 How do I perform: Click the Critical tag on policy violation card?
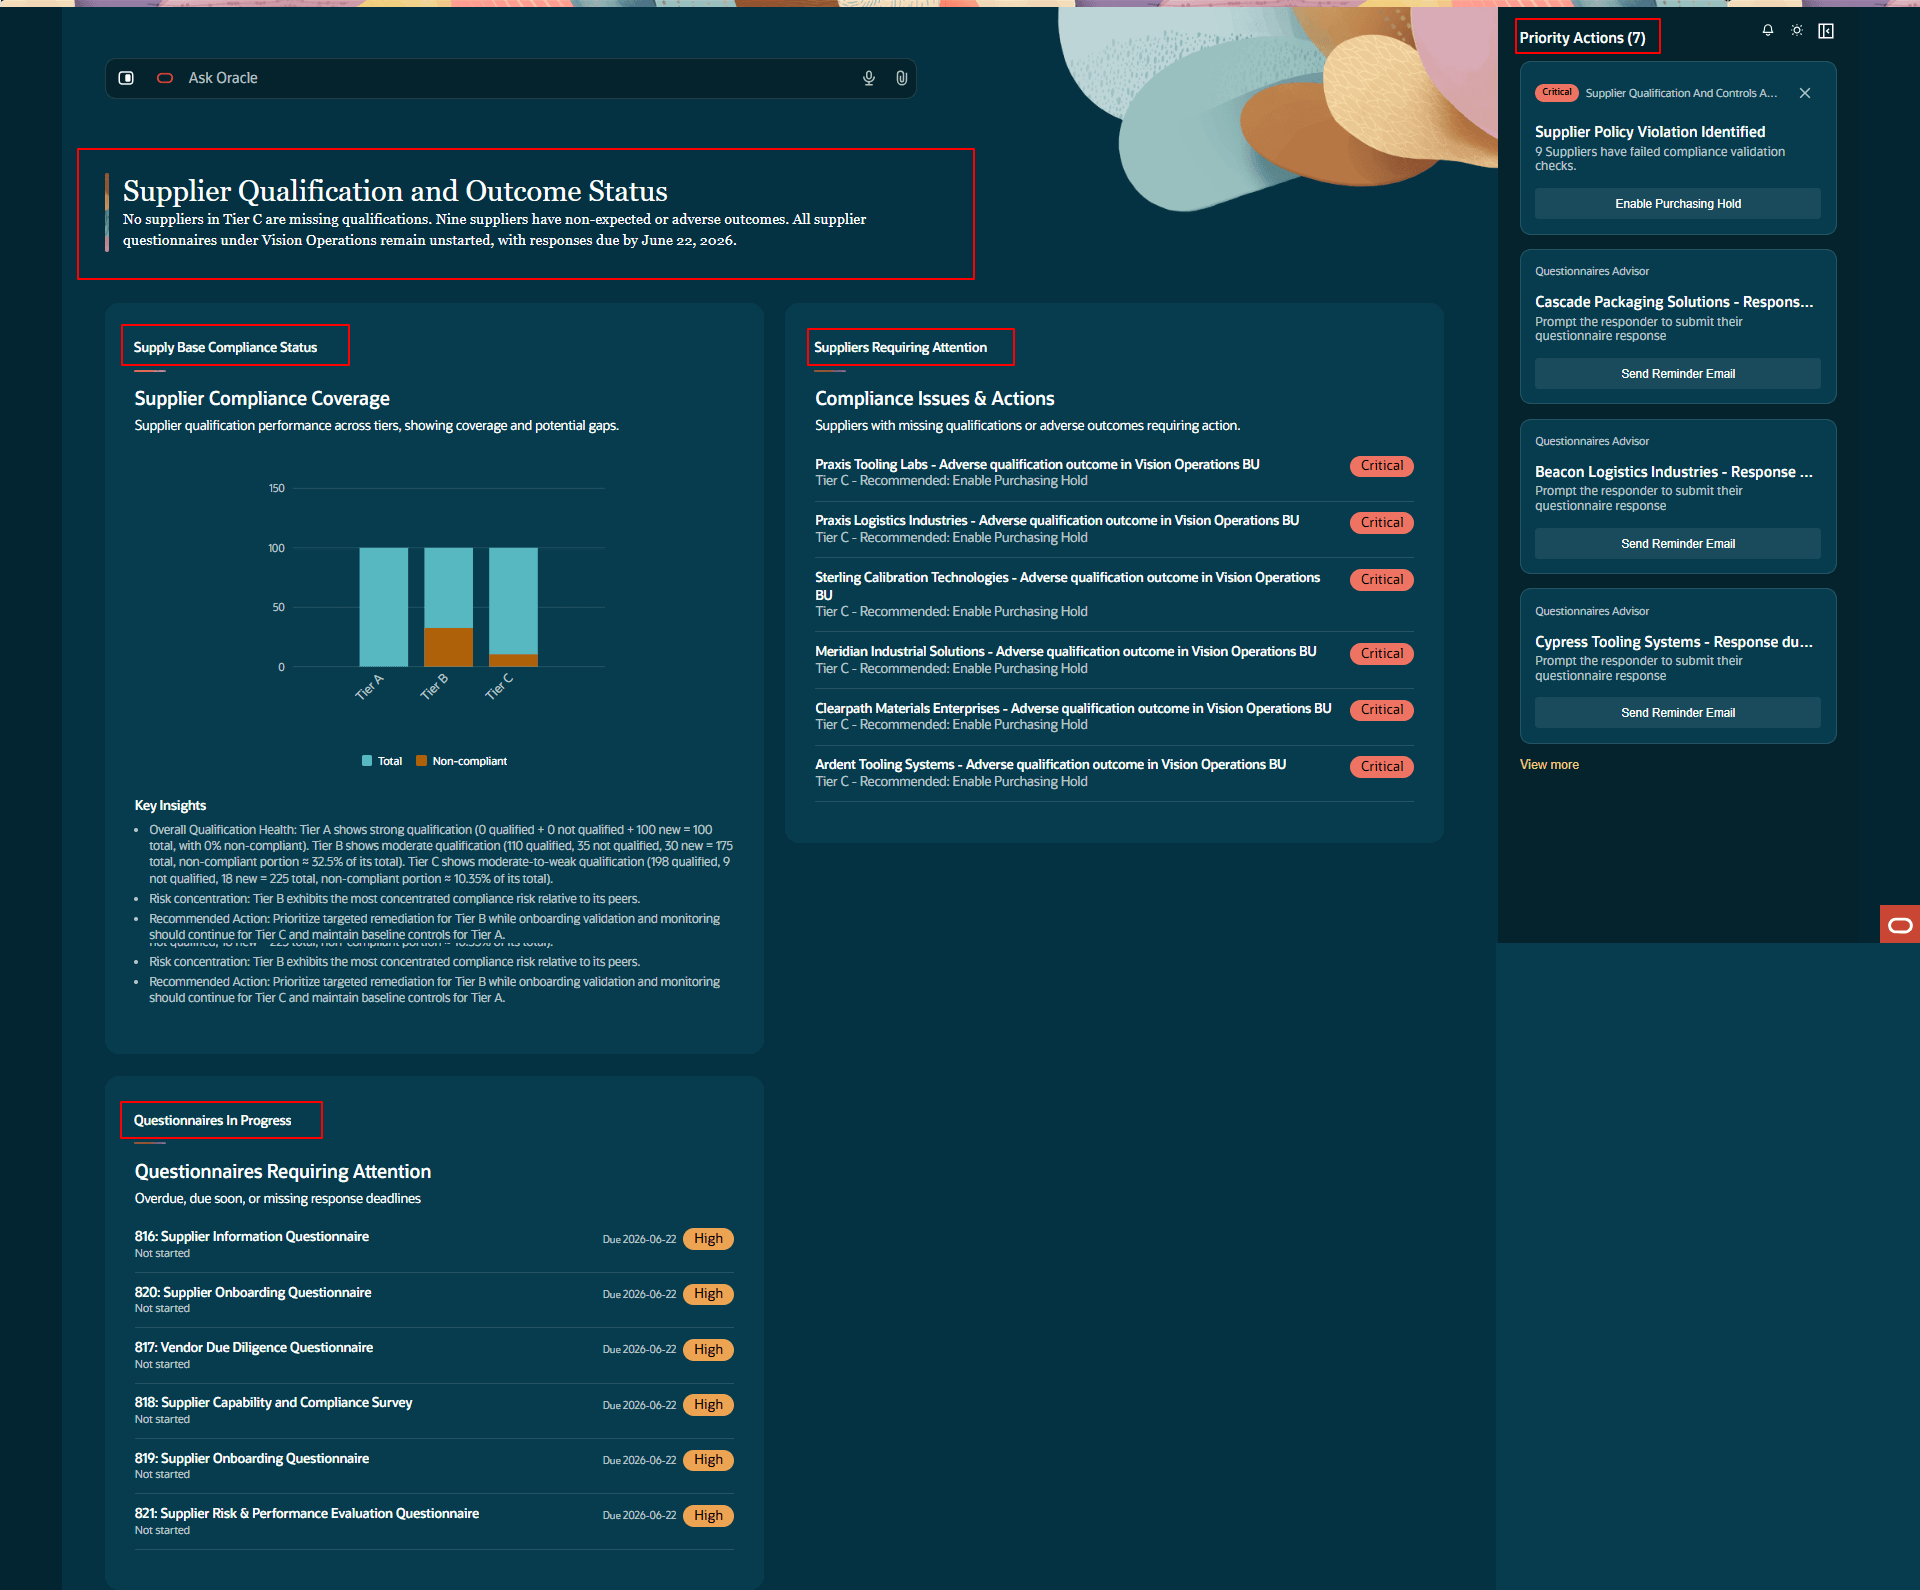click(1556, 92)
